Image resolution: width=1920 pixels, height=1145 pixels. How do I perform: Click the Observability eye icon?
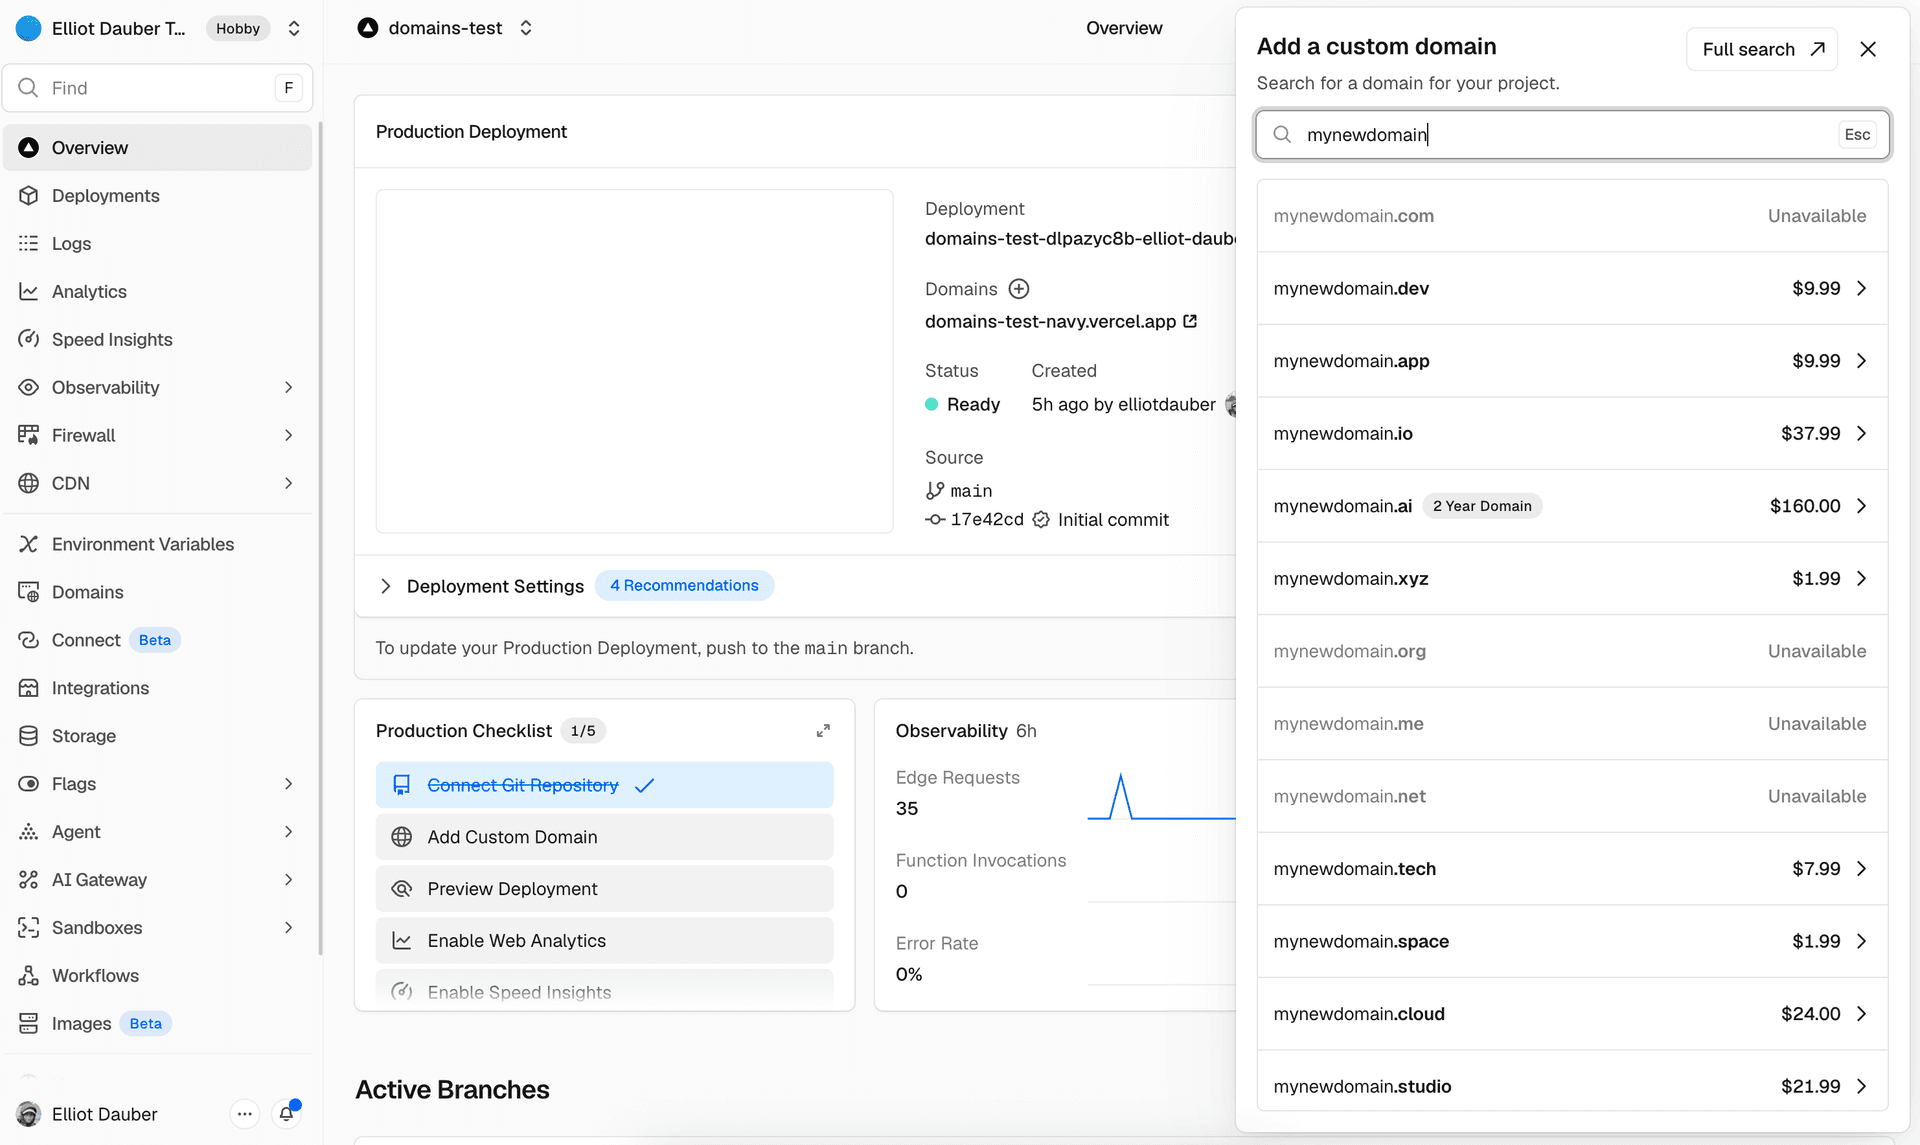(29, 388)
